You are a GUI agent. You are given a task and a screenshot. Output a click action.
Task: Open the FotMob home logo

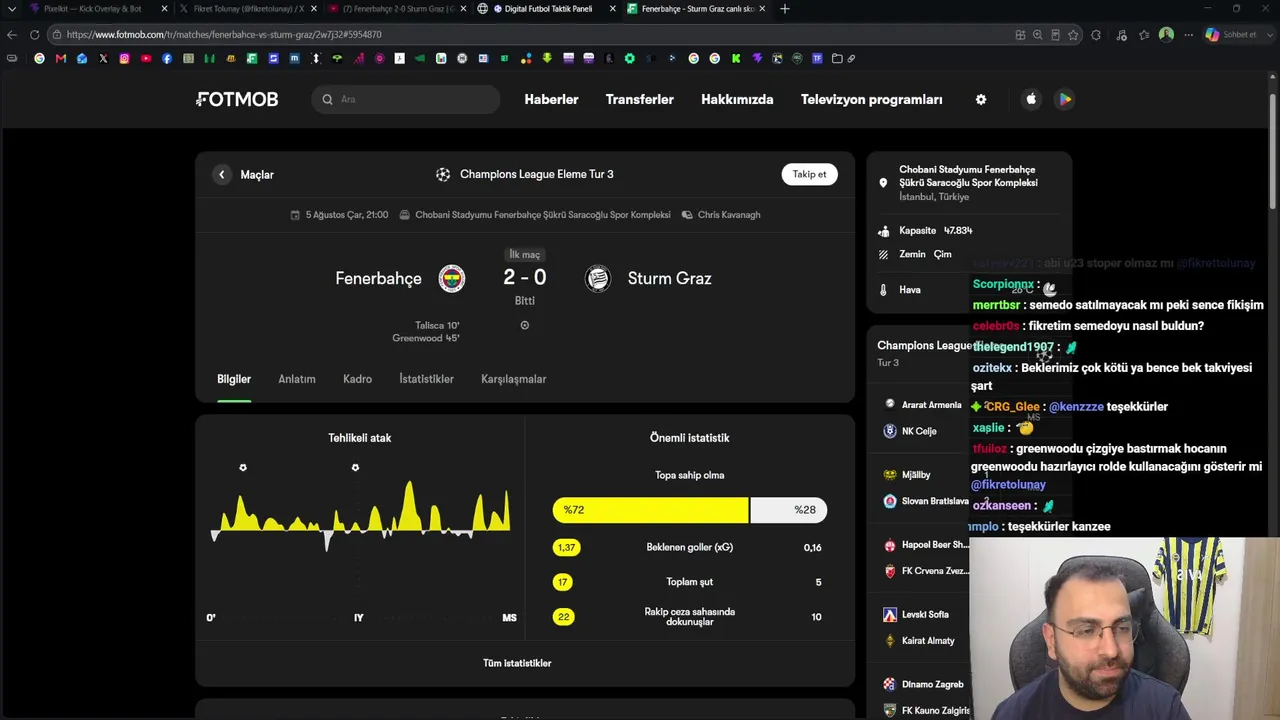tap(237, 99)
